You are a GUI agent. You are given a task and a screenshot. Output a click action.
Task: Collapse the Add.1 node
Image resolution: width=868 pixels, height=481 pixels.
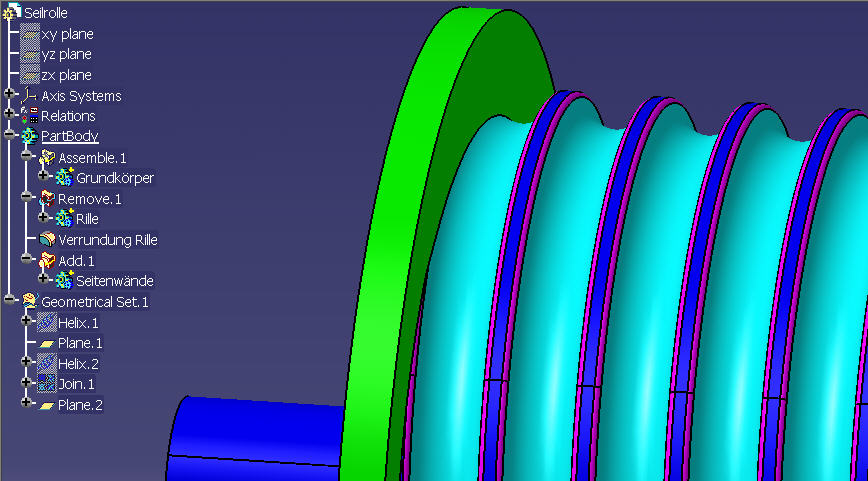pos(26,259)
